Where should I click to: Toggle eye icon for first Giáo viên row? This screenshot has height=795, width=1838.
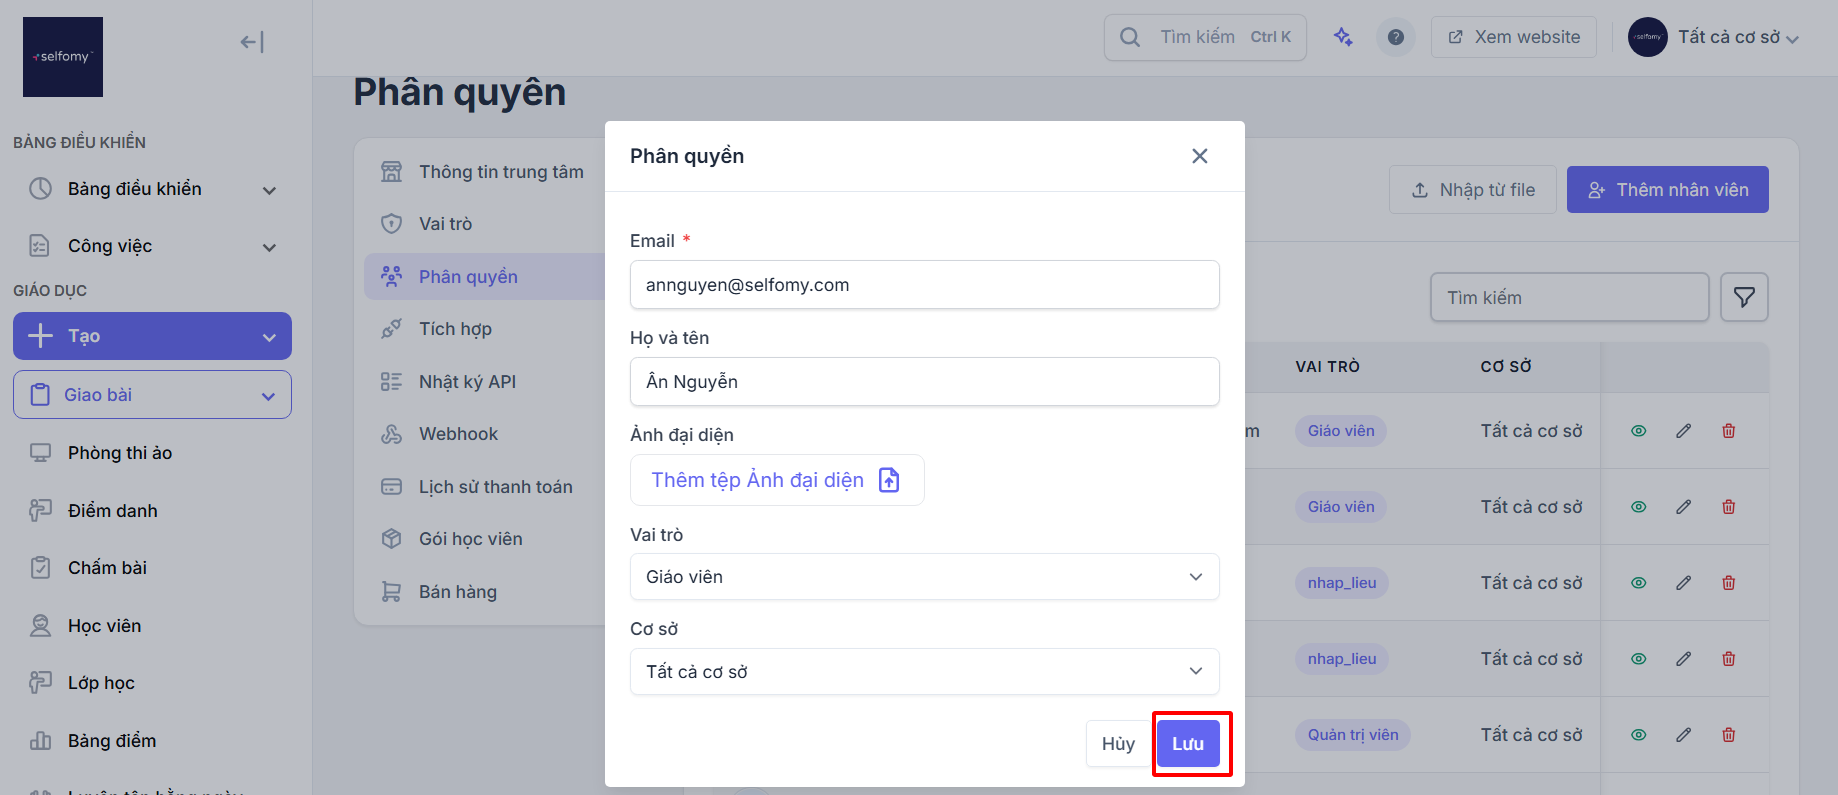(x=1638, y=431)
